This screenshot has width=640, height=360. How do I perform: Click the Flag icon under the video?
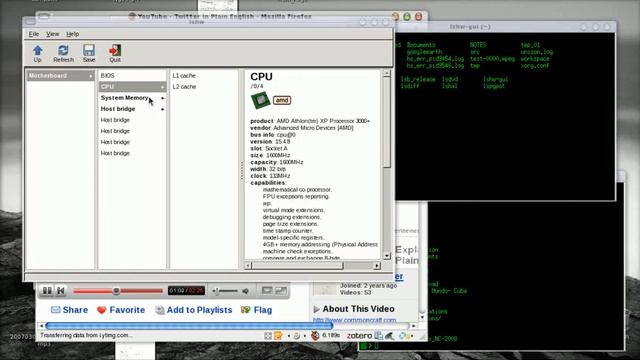[x=246, y=310]
